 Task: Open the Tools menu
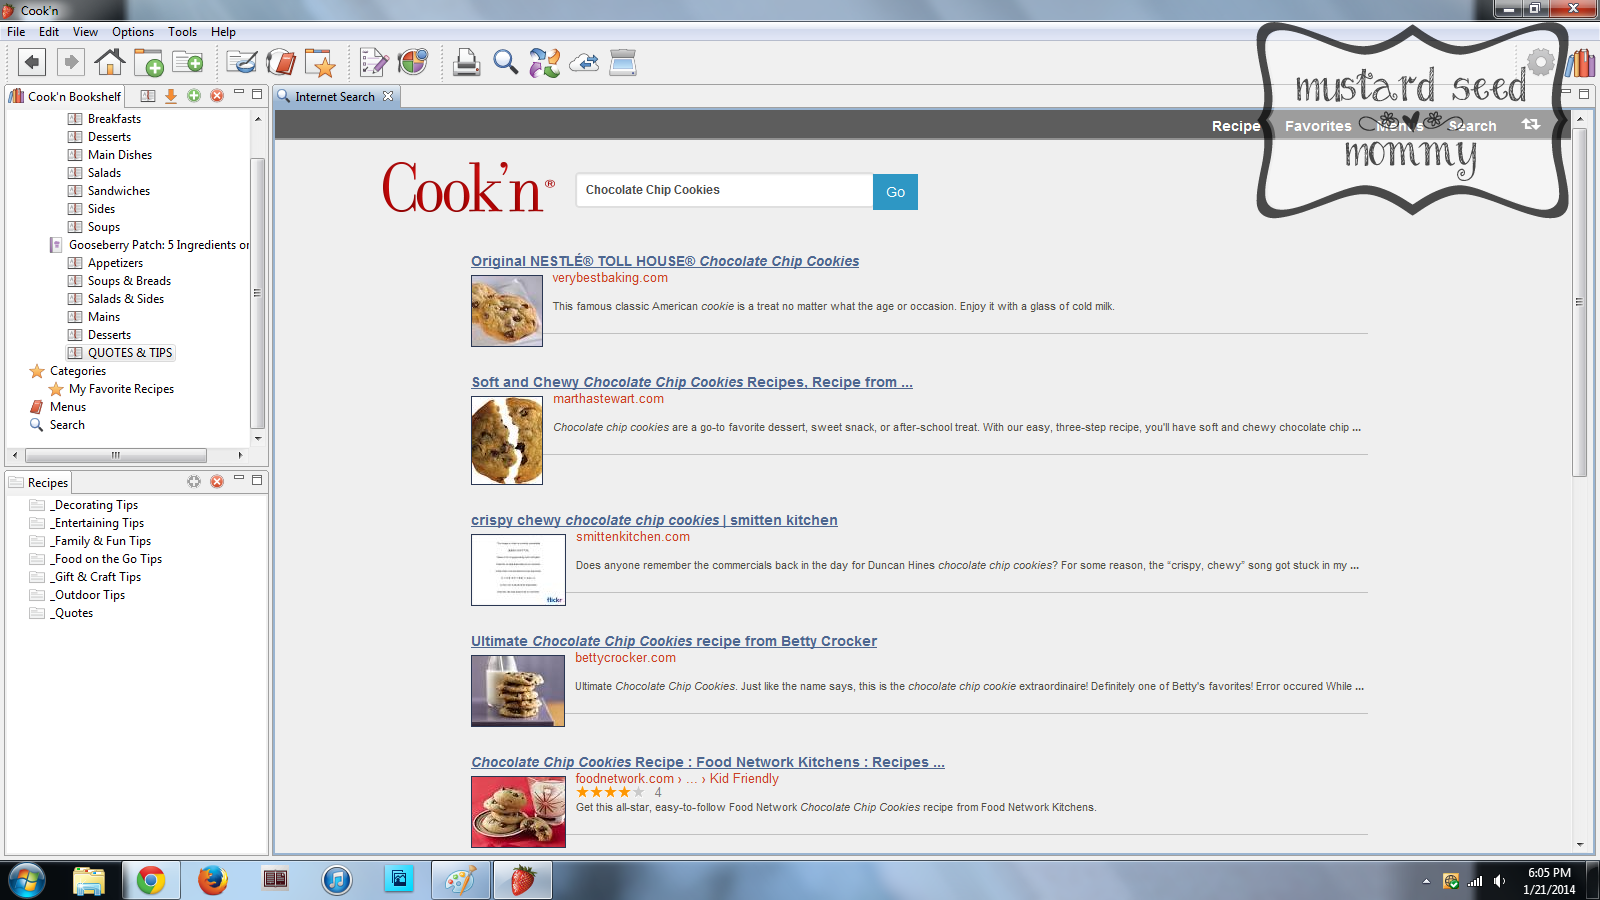pos(182,32)
